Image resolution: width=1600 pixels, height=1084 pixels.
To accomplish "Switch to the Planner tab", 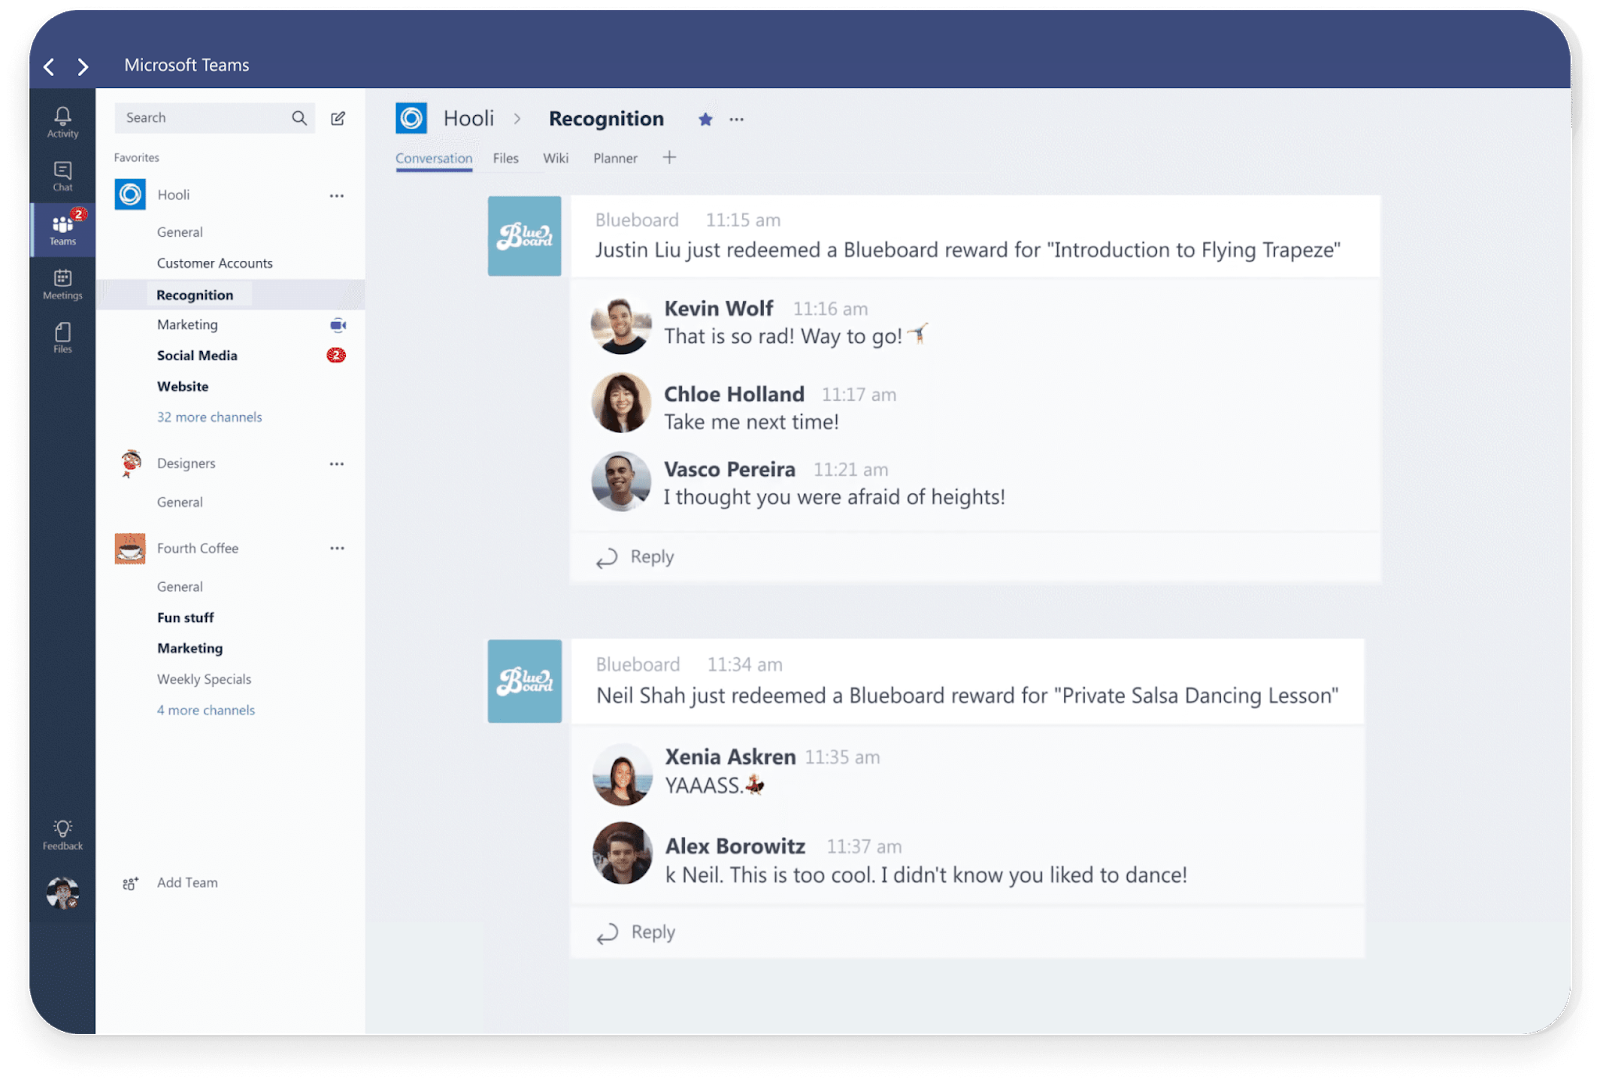I will (615, 158).
